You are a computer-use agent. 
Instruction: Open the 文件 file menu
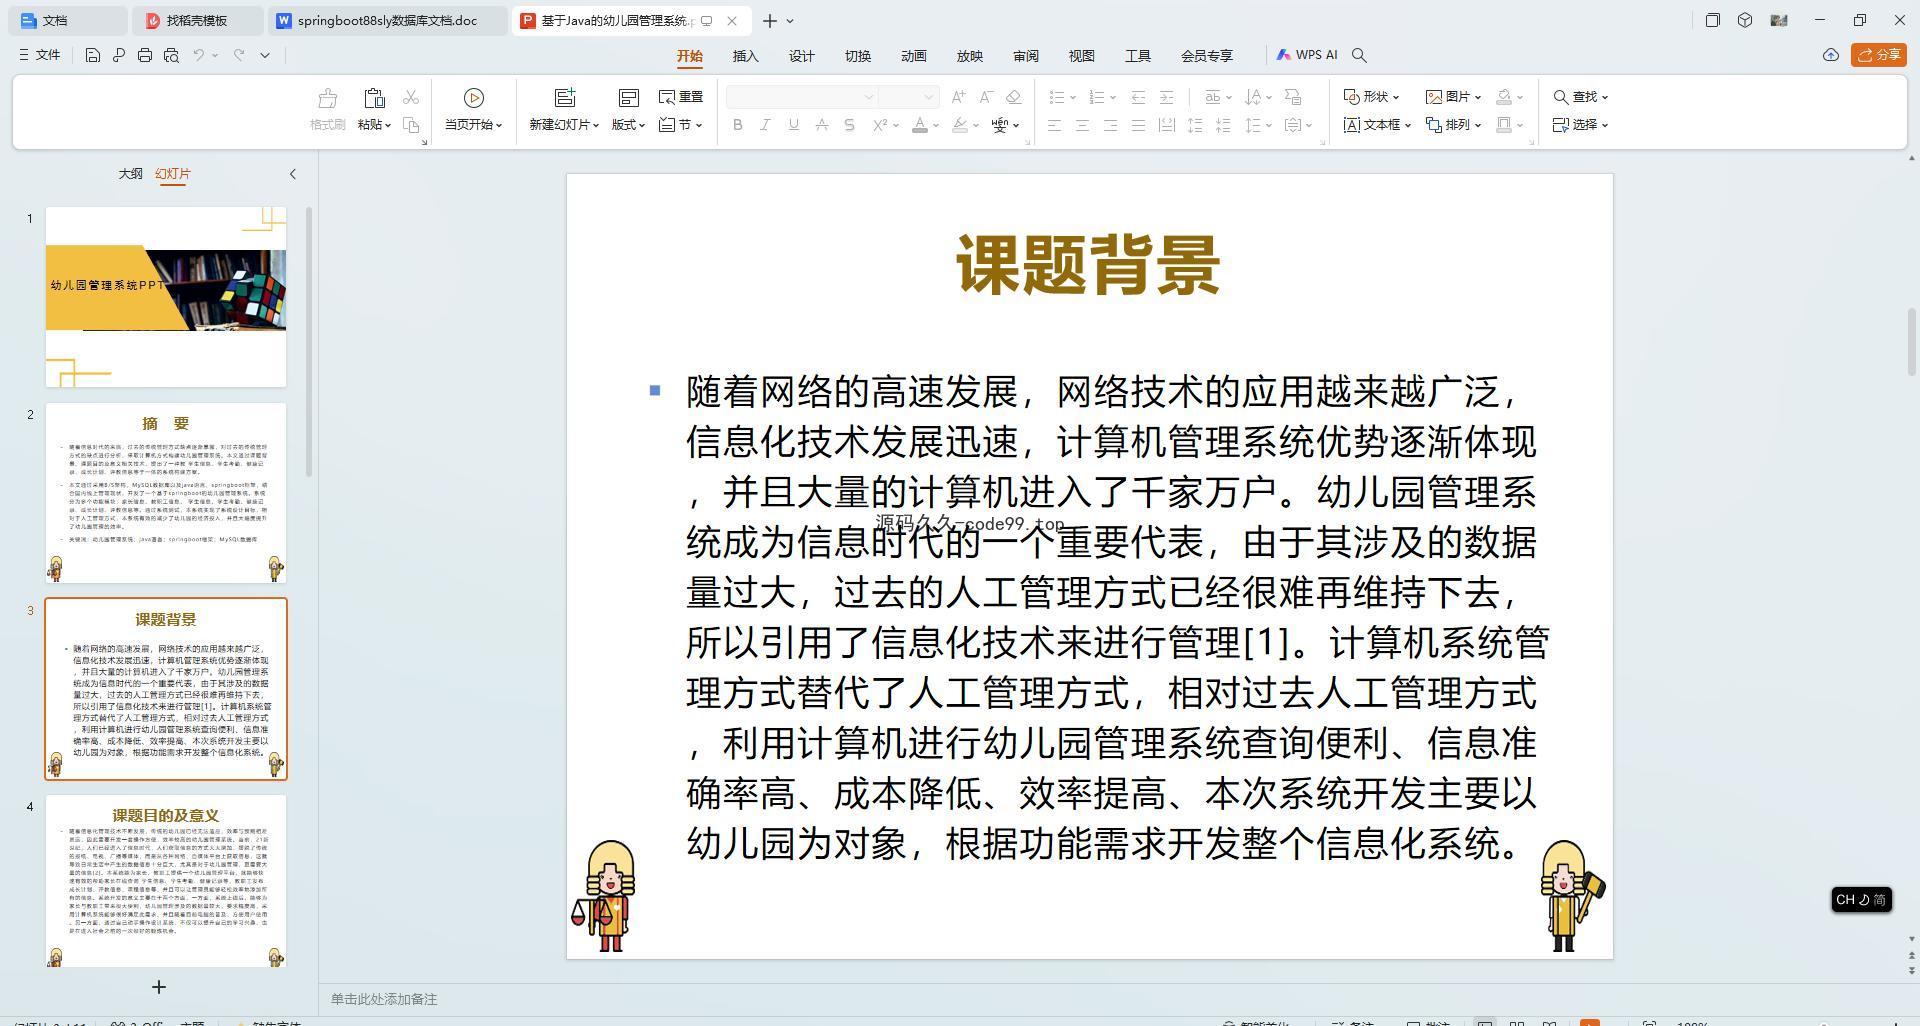(40, 55)
